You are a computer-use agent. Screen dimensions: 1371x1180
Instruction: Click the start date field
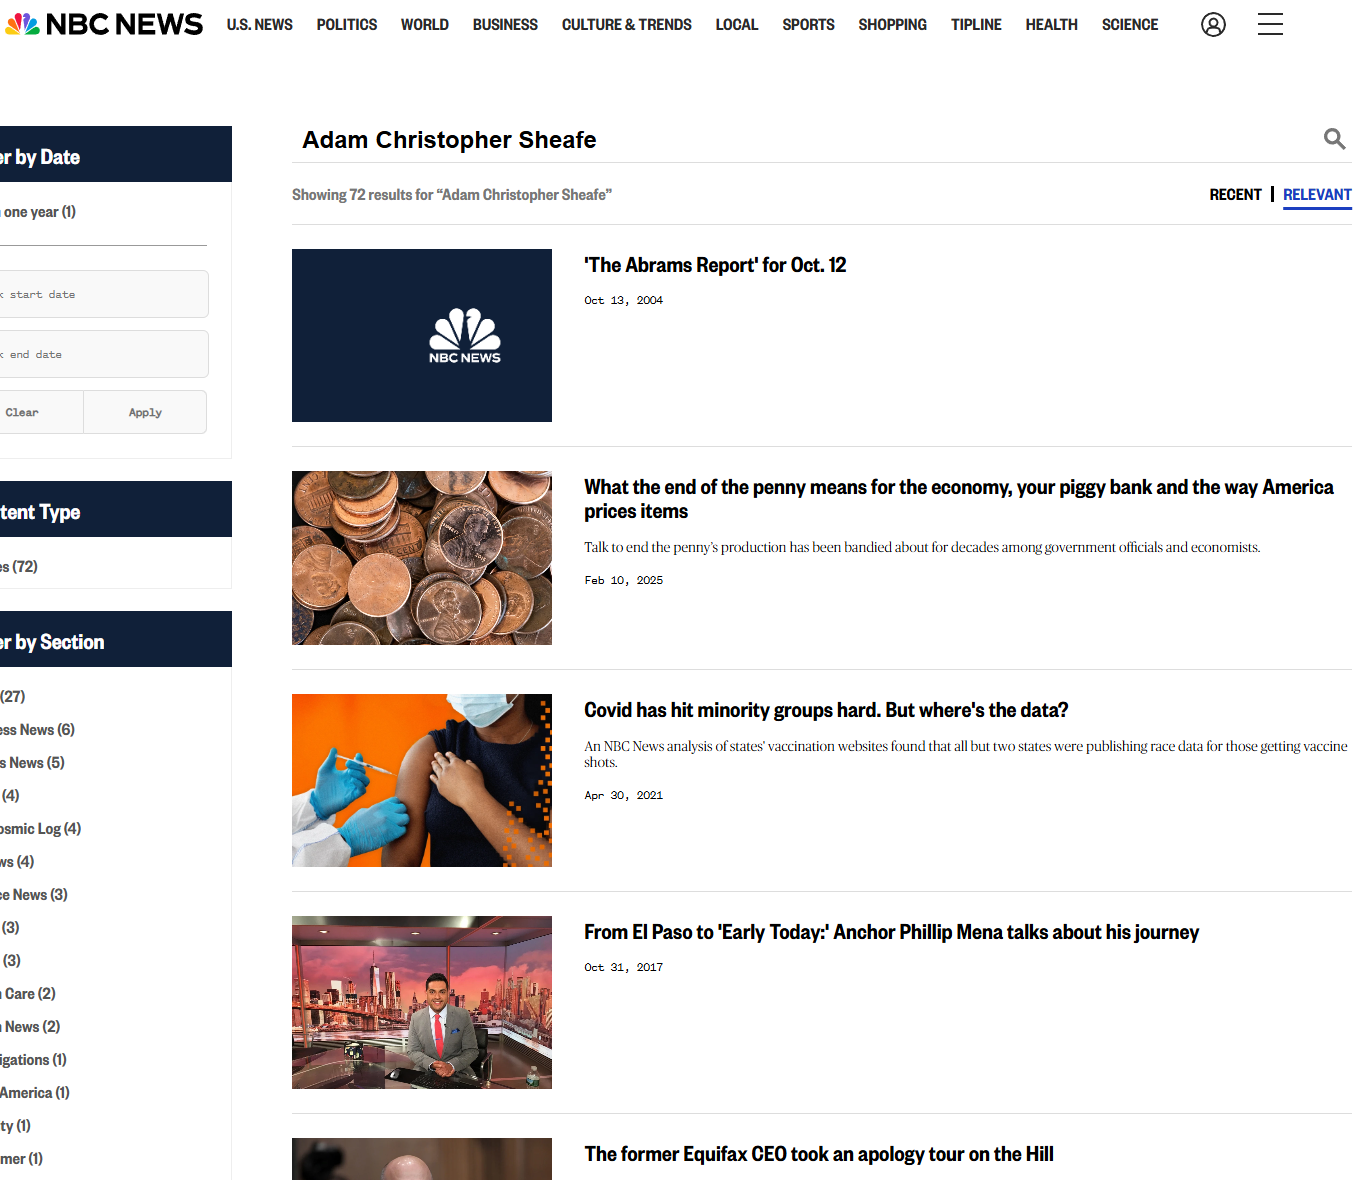point(102,294)
